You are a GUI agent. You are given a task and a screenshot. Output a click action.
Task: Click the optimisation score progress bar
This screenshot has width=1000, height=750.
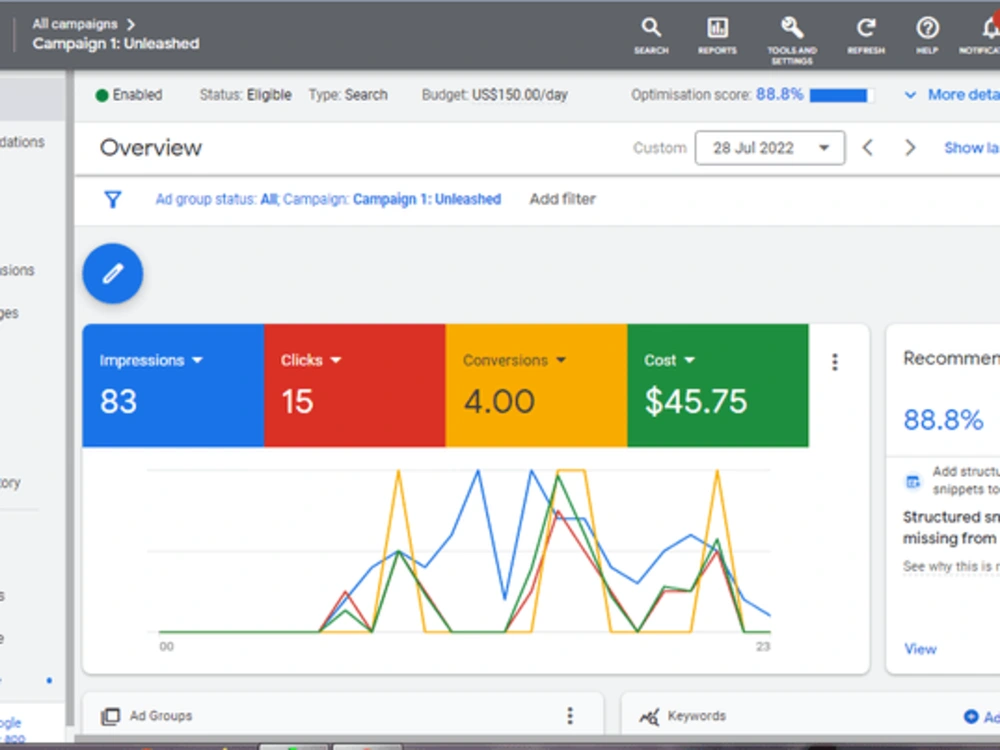tap(842, 96)
